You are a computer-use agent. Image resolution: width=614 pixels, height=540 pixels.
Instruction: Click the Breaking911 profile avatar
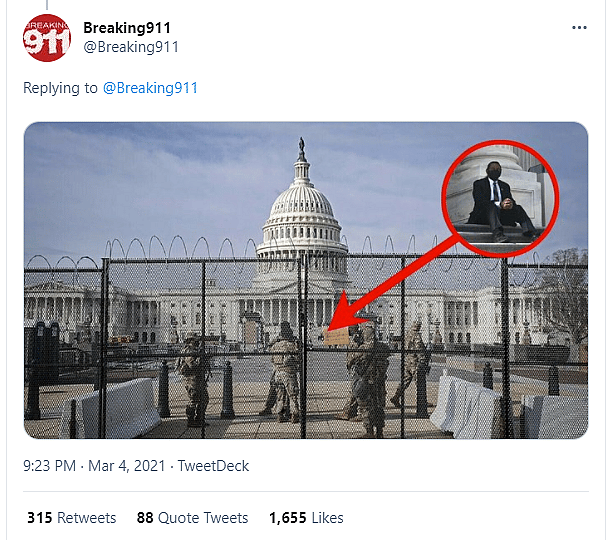click(46, 38)
